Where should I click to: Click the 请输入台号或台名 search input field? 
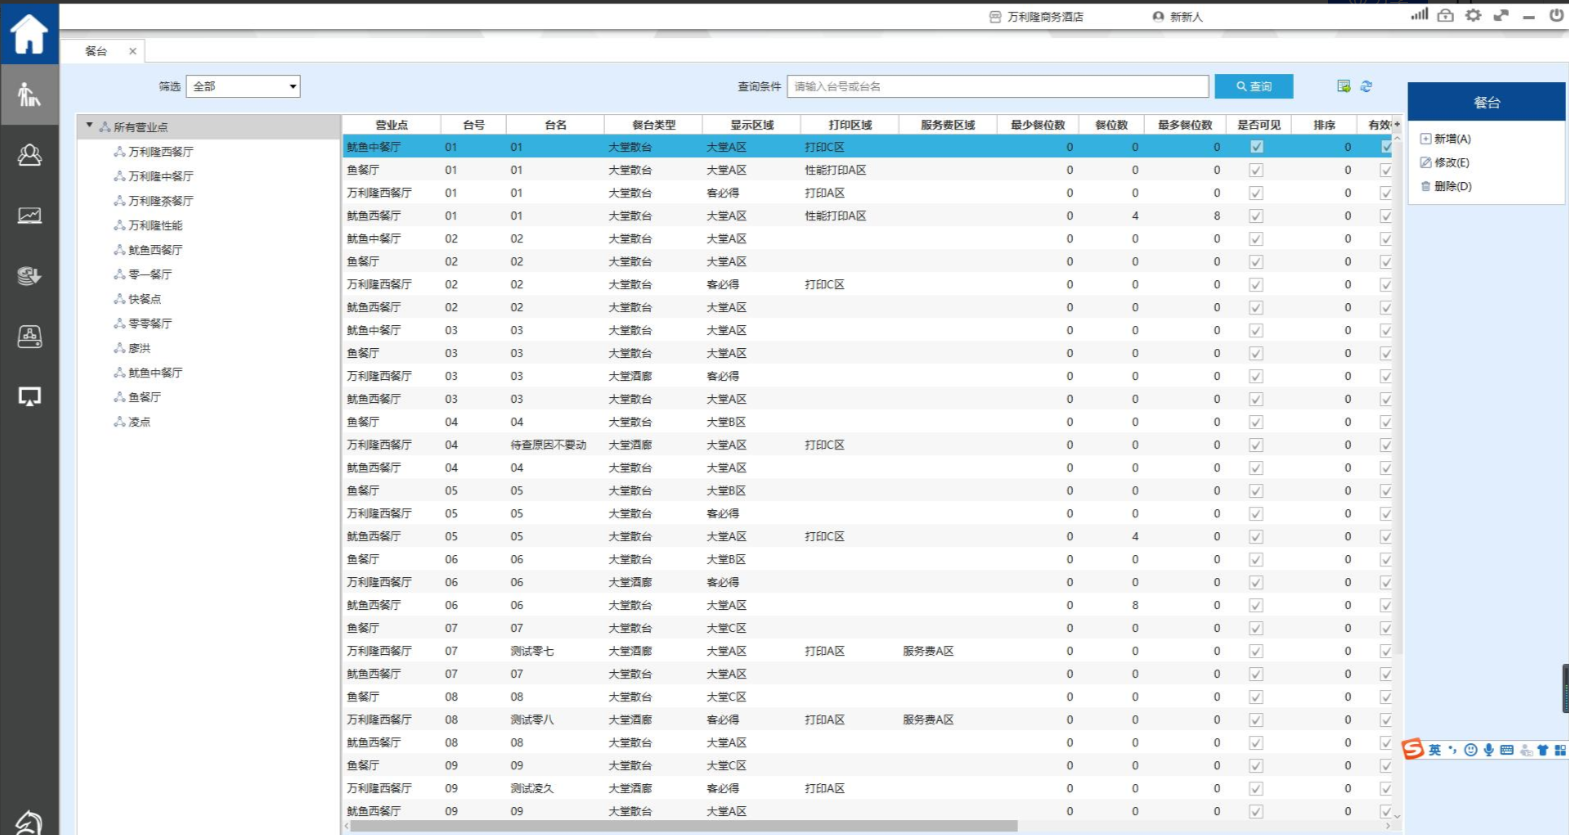pos(997,87)
